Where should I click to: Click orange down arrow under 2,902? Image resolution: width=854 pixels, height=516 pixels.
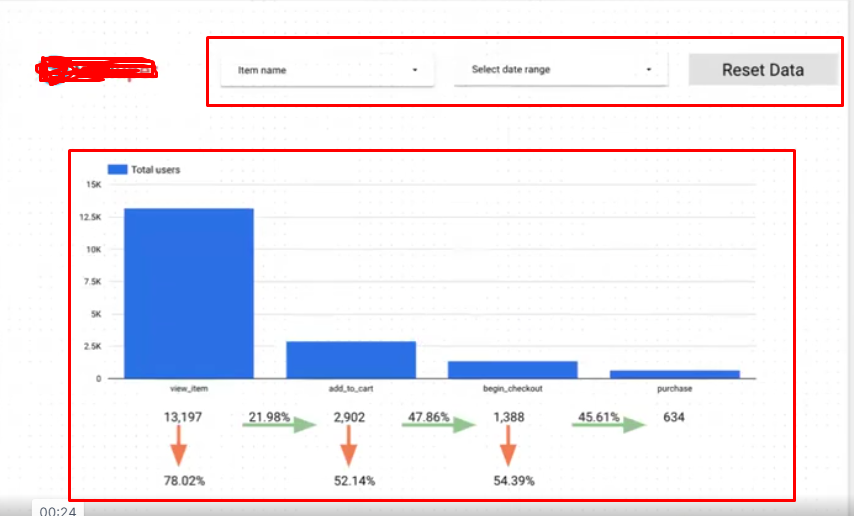coord(348,446)
